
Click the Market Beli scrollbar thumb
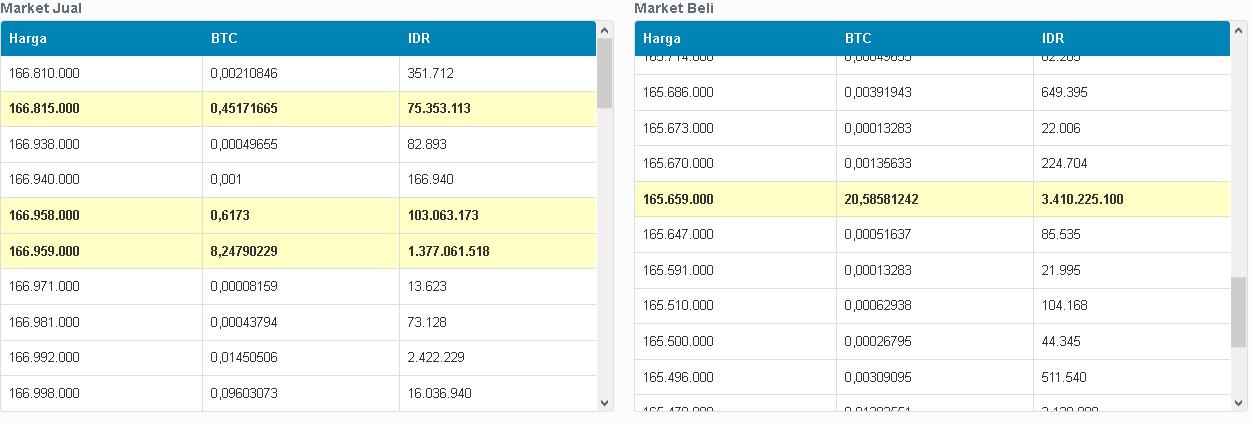pyautogui.click(x=1239, y=313)
